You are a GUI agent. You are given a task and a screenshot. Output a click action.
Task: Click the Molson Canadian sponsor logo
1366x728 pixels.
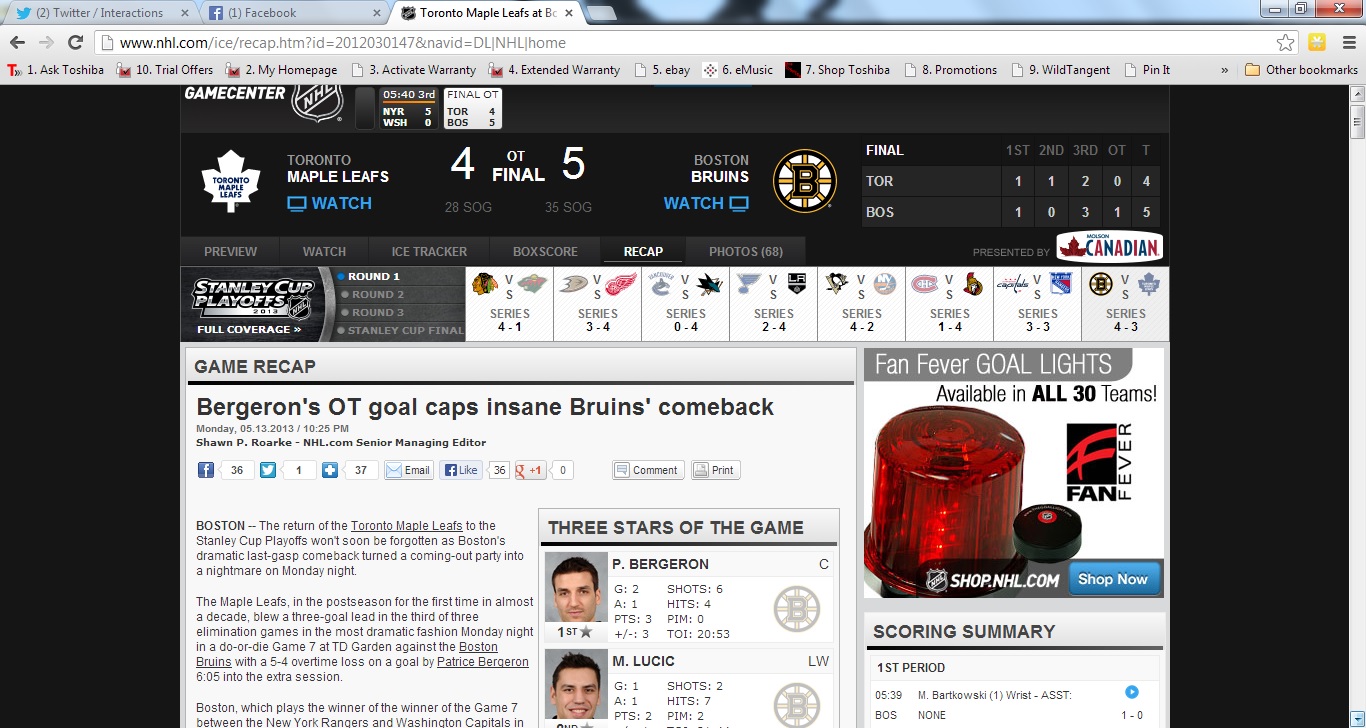pyautogui.click(x=1110, y=248)
